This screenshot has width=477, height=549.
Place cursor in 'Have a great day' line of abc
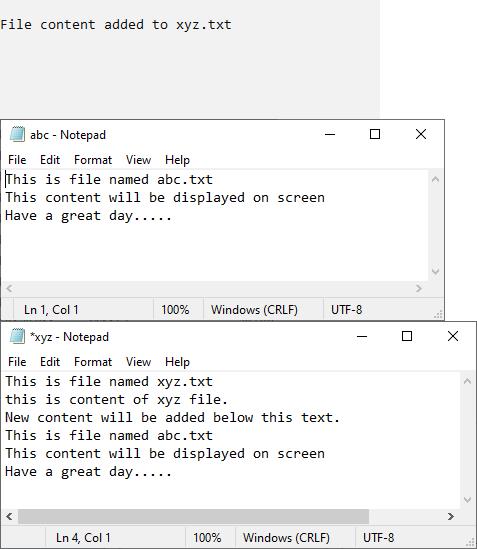pos(88,216)
